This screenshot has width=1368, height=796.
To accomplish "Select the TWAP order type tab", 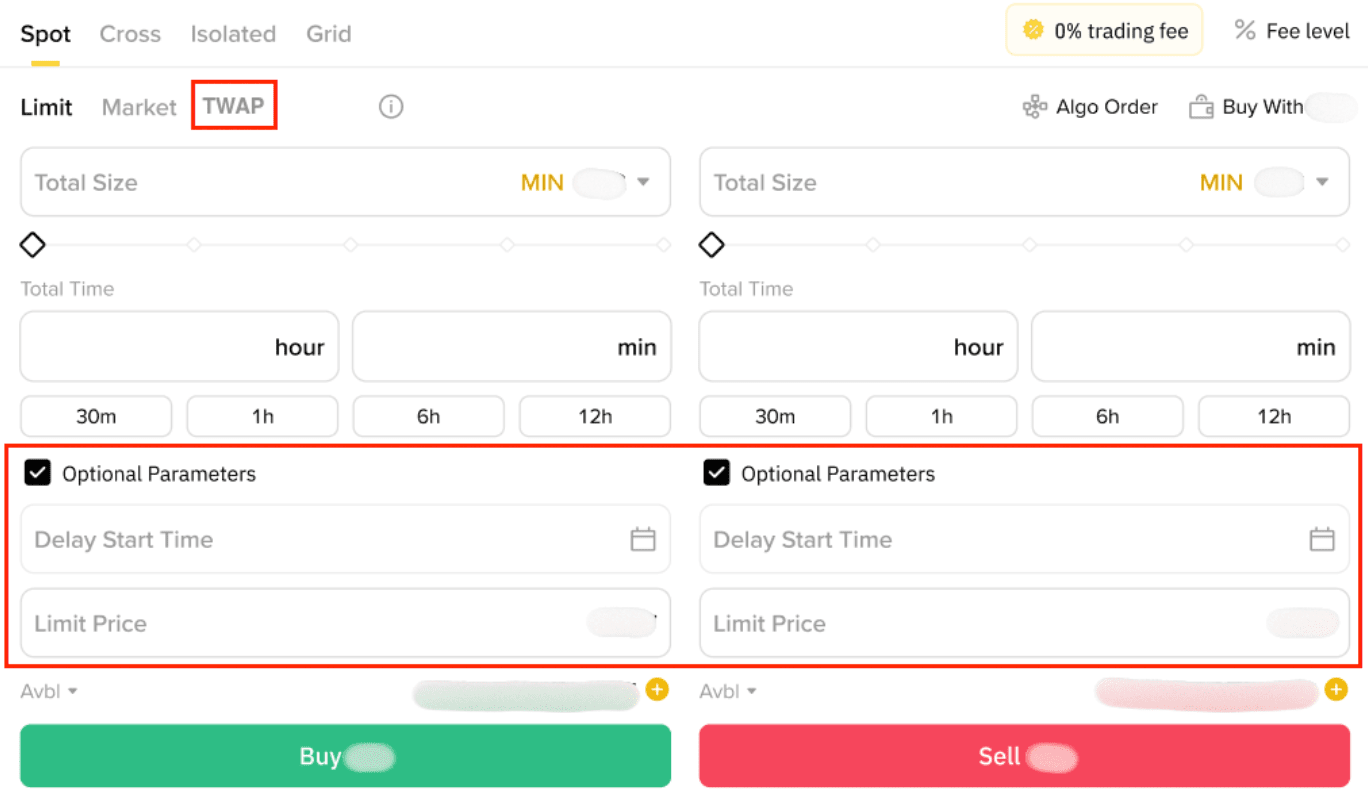I will pyautogui.click(x=233, y=106).
